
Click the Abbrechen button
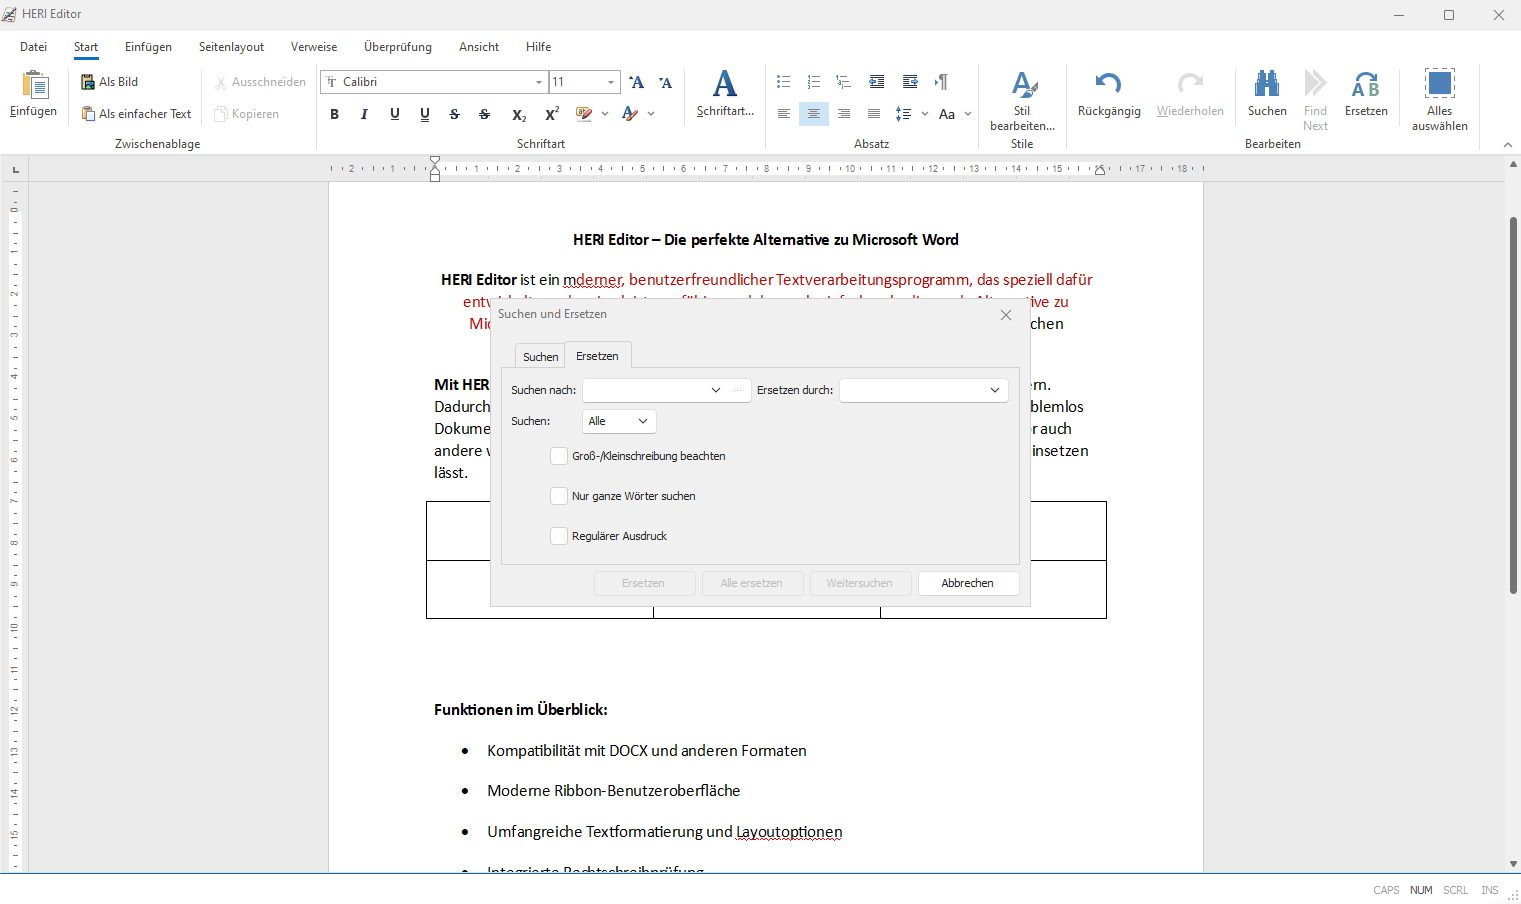(968, 583)
